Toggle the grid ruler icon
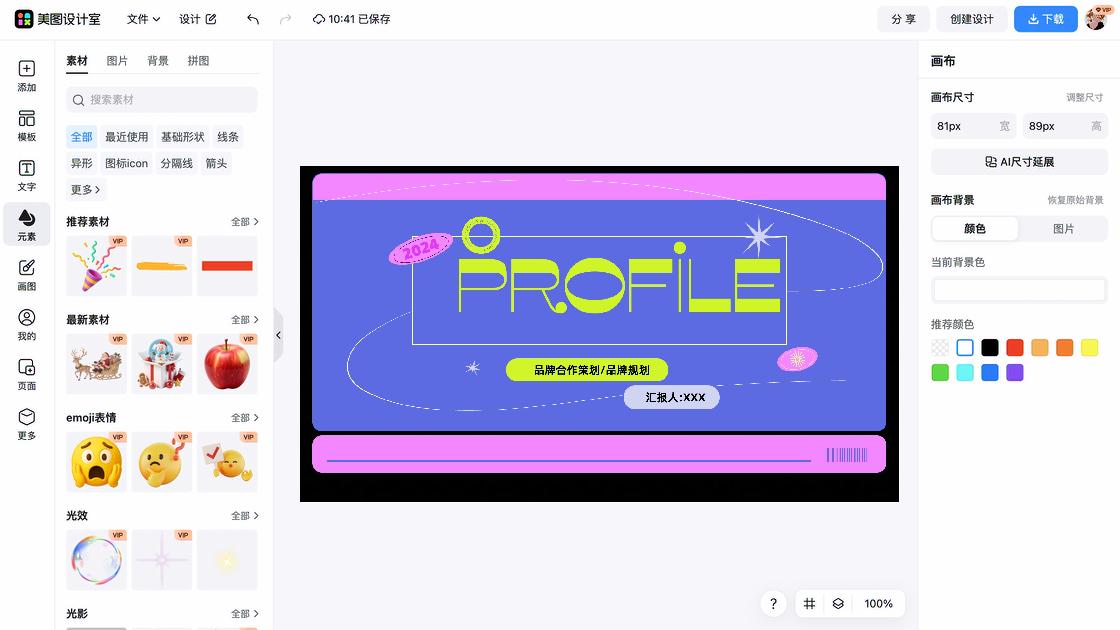Screen dimensions: 1120x630 coord(809,604)
